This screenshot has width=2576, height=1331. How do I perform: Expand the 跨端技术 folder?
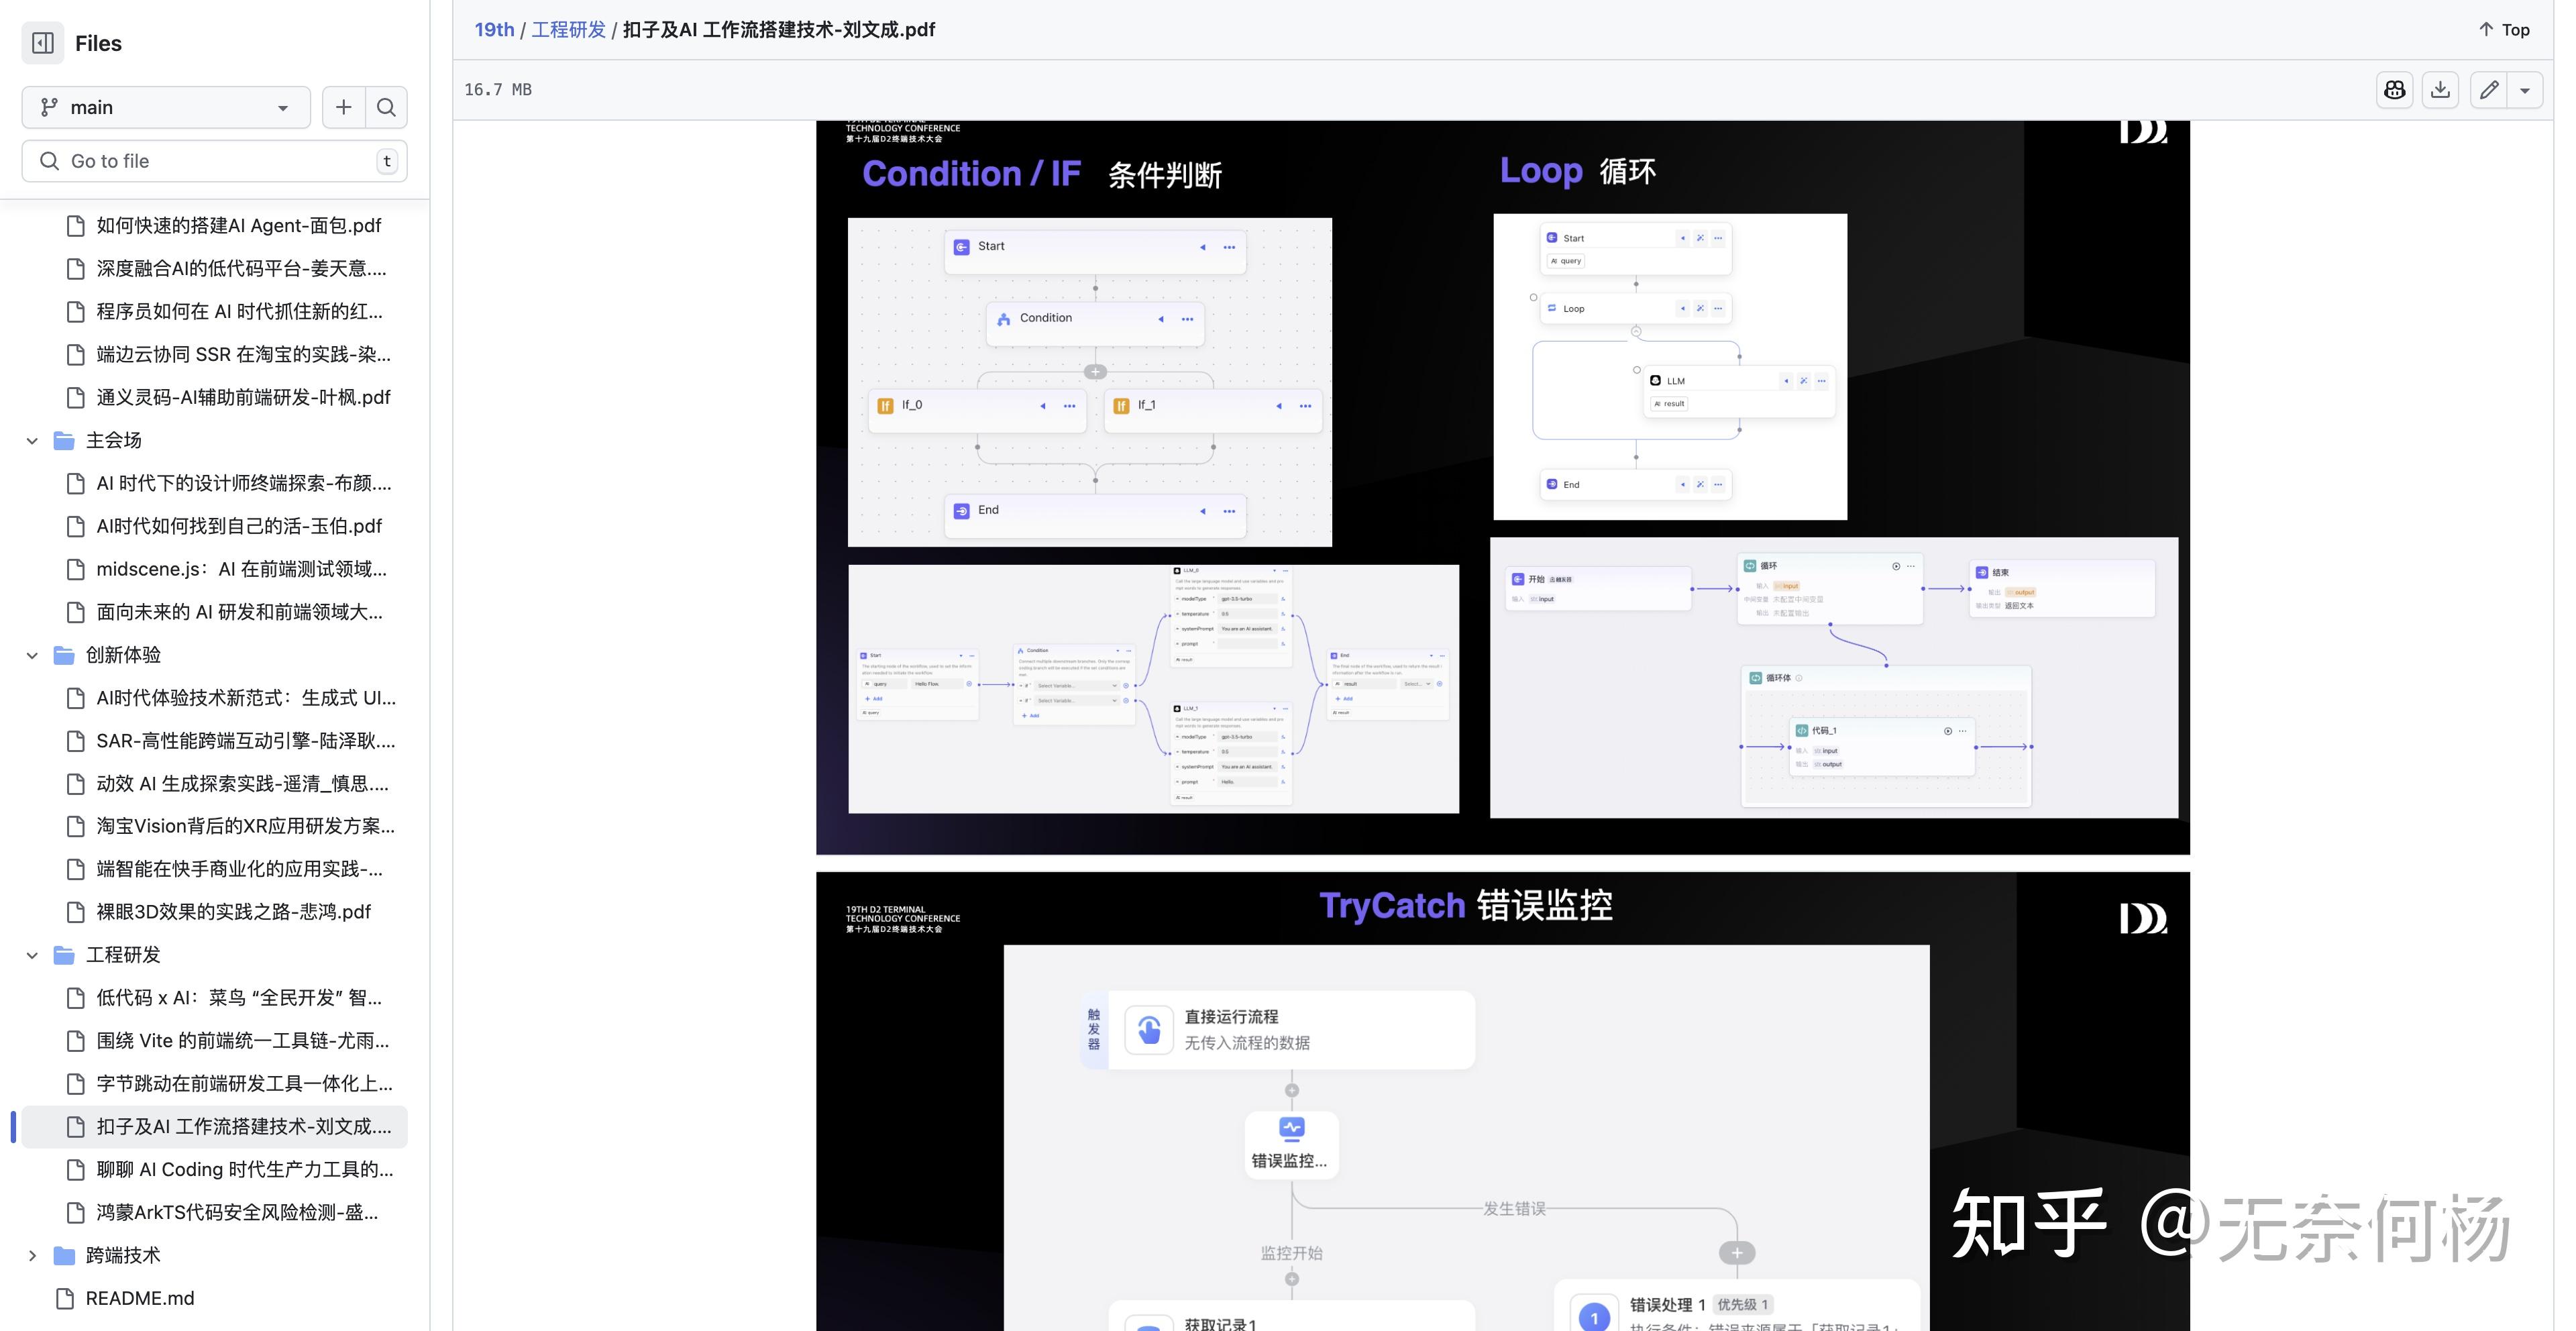[x=31, y=1256]
